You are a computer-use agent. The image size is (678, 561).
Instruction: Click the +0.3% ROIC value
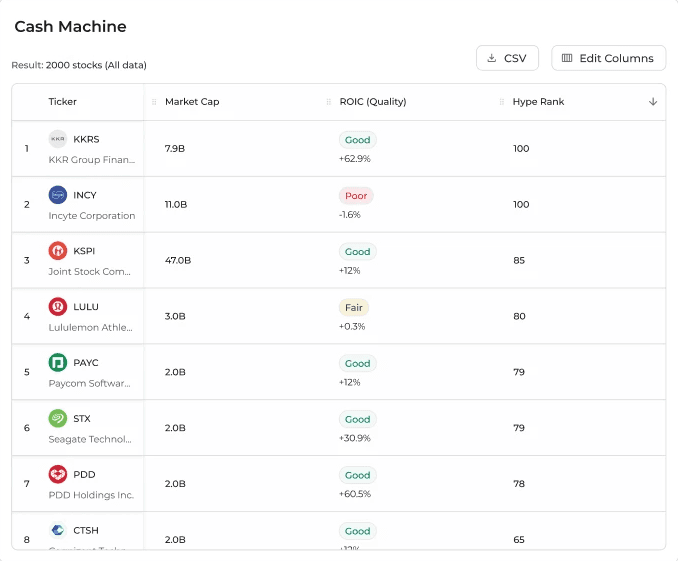(x=352, y=326)
